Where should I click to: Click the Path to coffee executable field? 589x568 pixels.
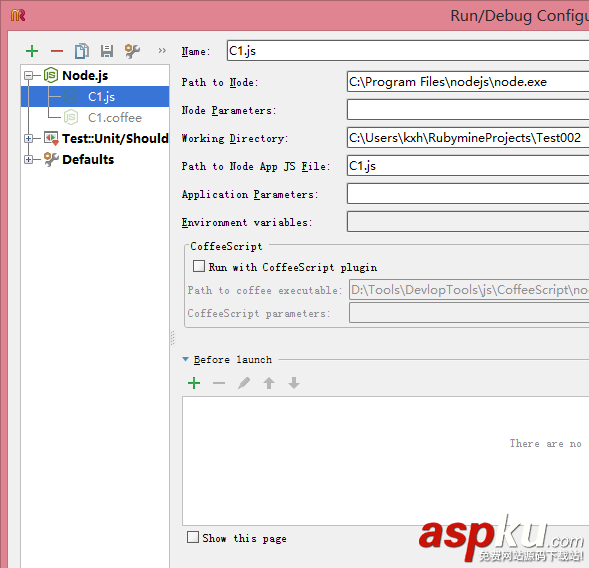(469, 290)
